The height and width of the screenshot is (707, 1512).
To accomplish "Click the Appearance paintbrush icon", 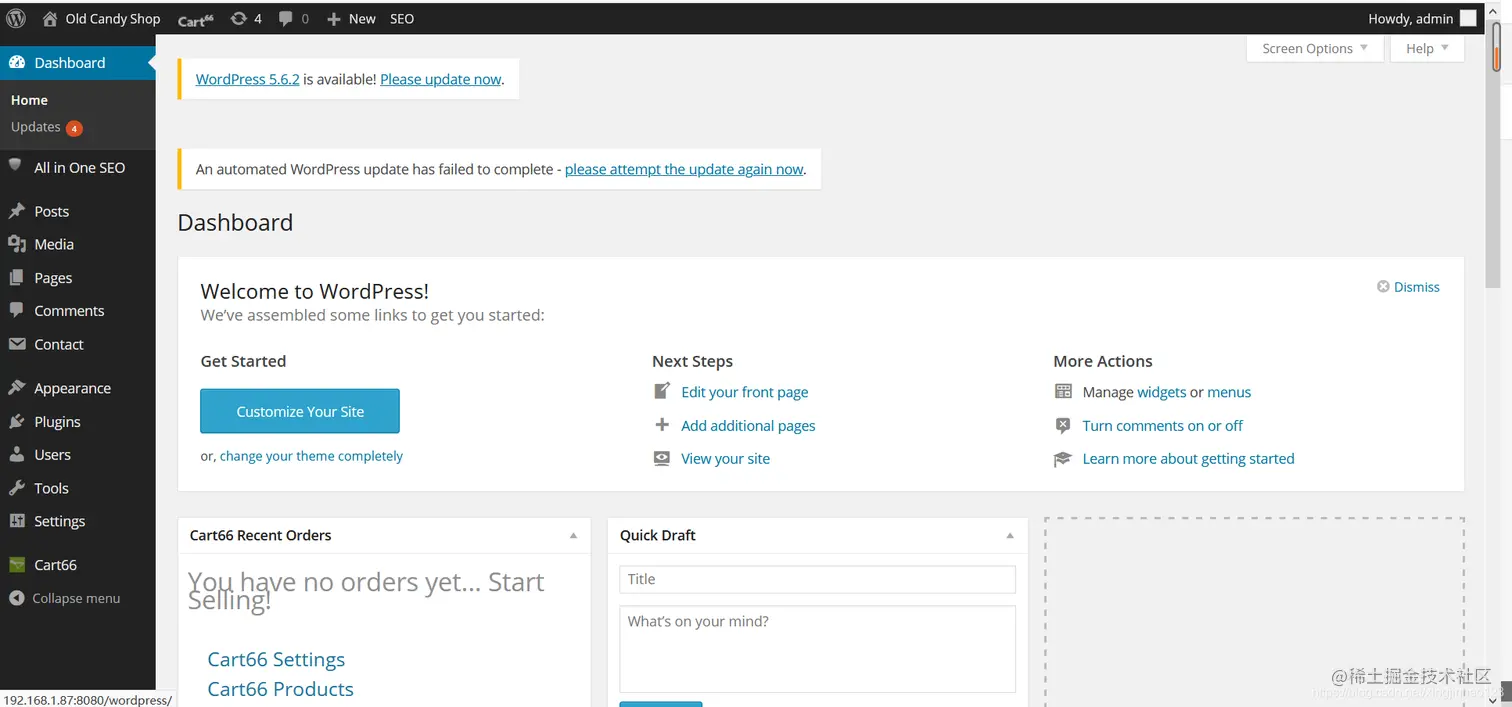I will click(x=16, y=388).
